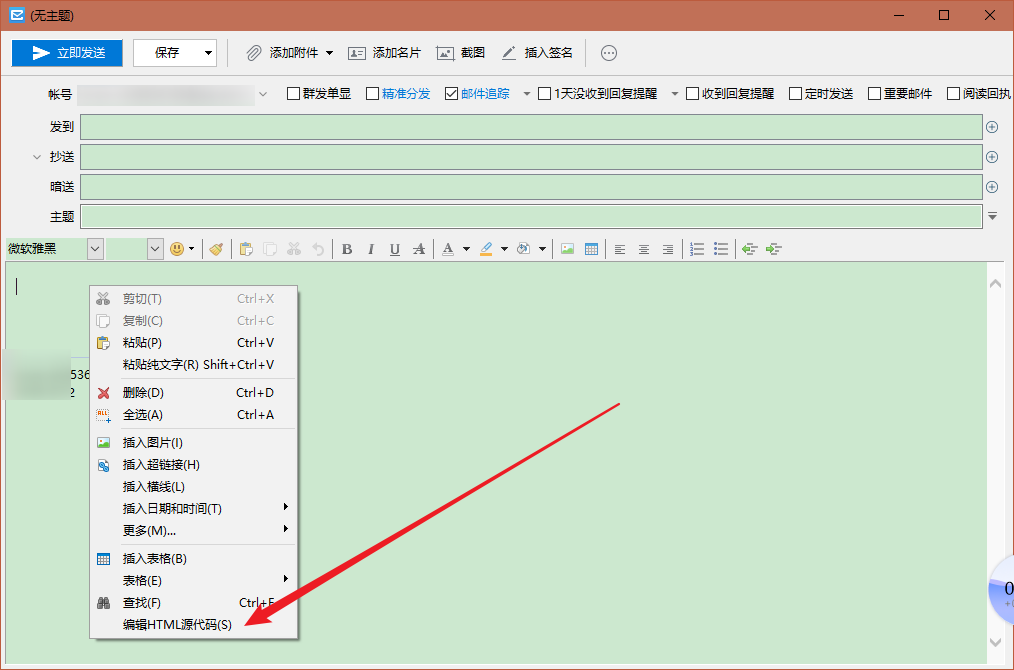Mark as 重要邮件 with the checkbox
Screen dimensions: 1014x670
[x=874, y=94]
